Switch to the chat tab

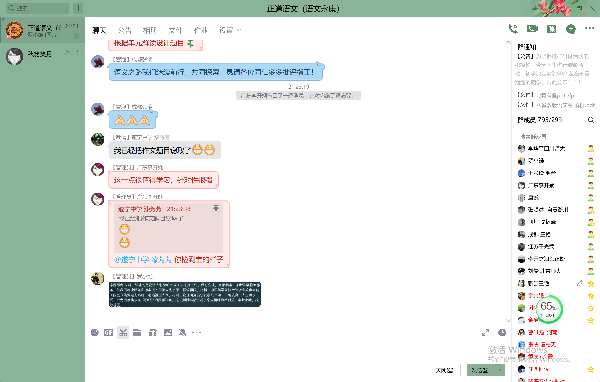[99, 30]
